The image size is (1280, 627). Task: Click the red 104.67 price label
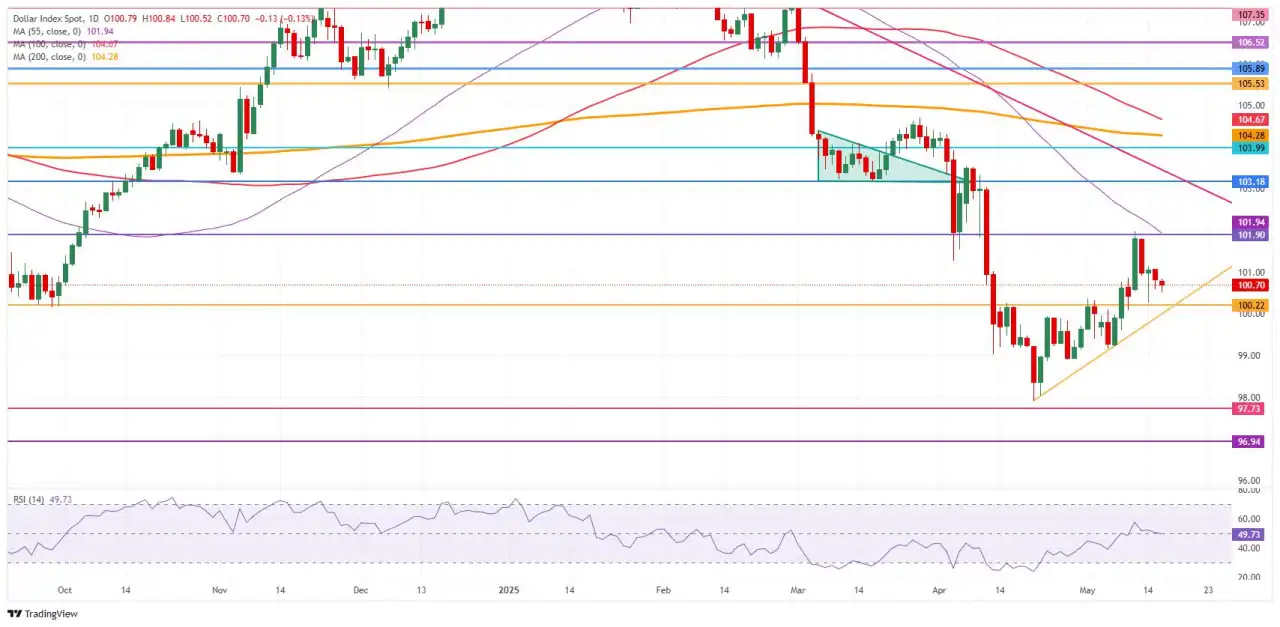pos(1252,119)
